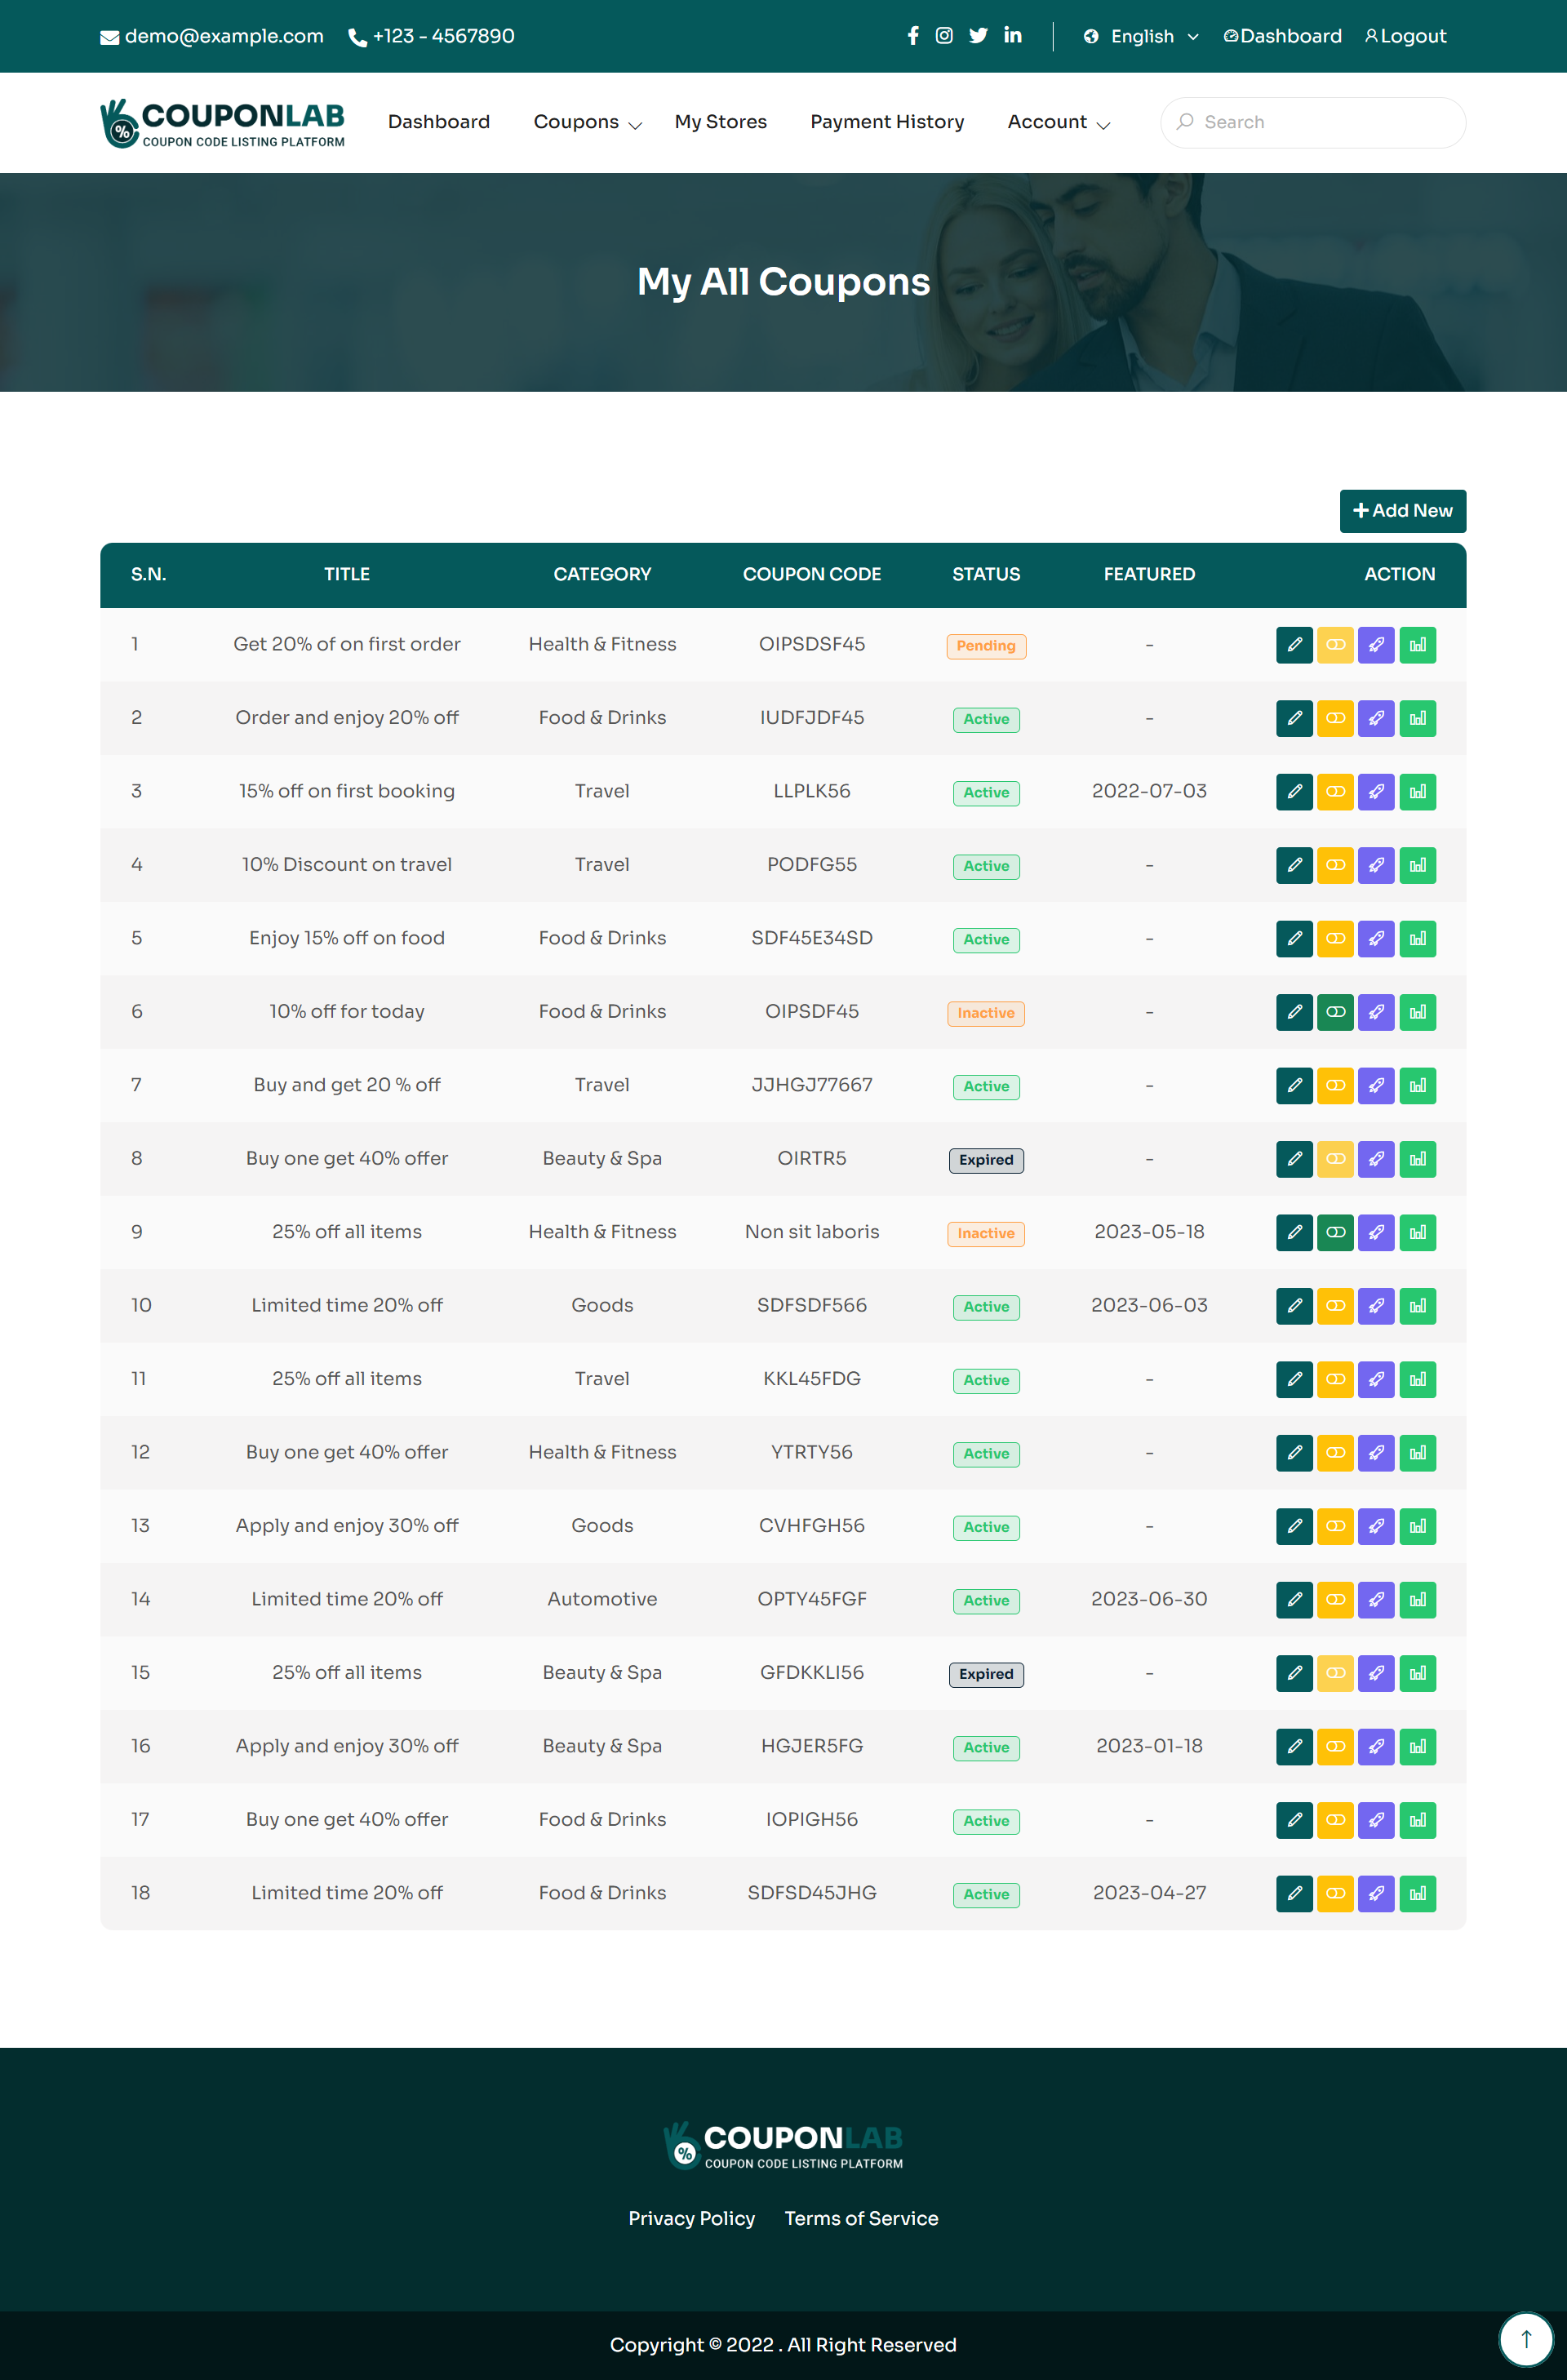Click the search magnifier icon

[1187, 121]
